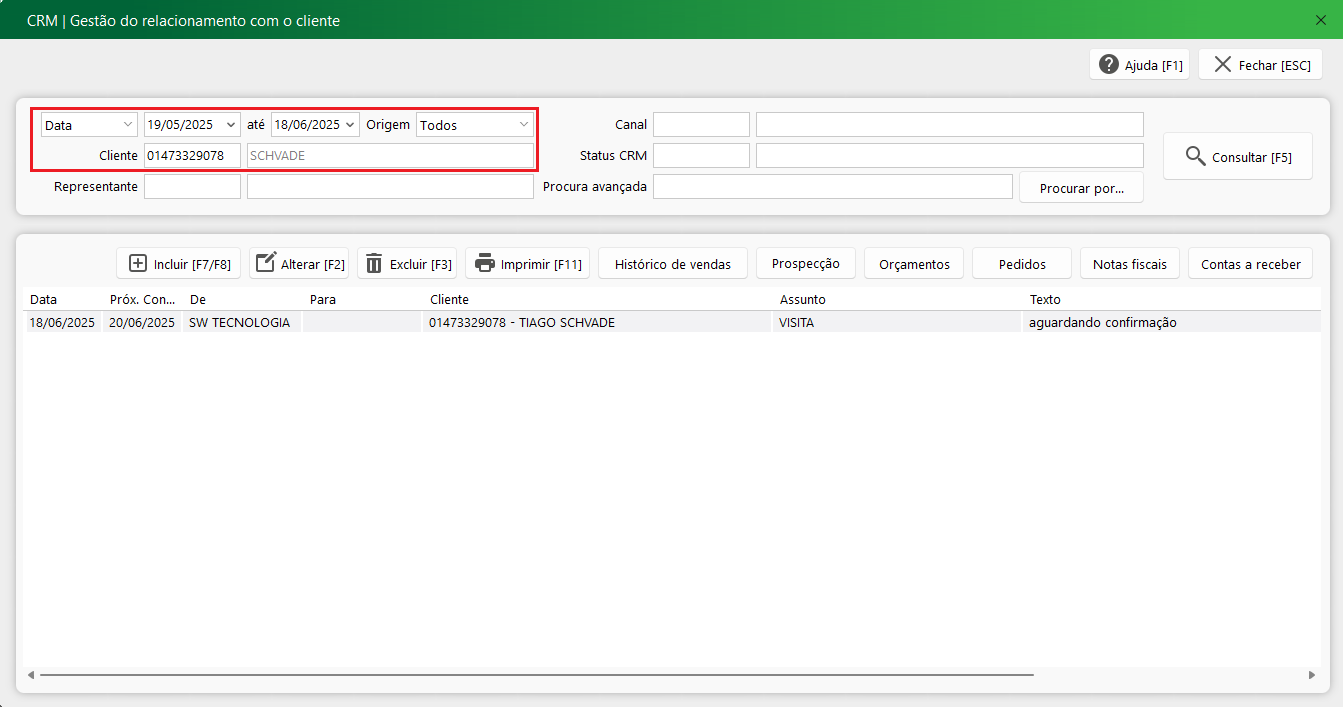The image size is (1343, 707).
Task: Click the Prospecção button
Action: [x=805, y=264]
